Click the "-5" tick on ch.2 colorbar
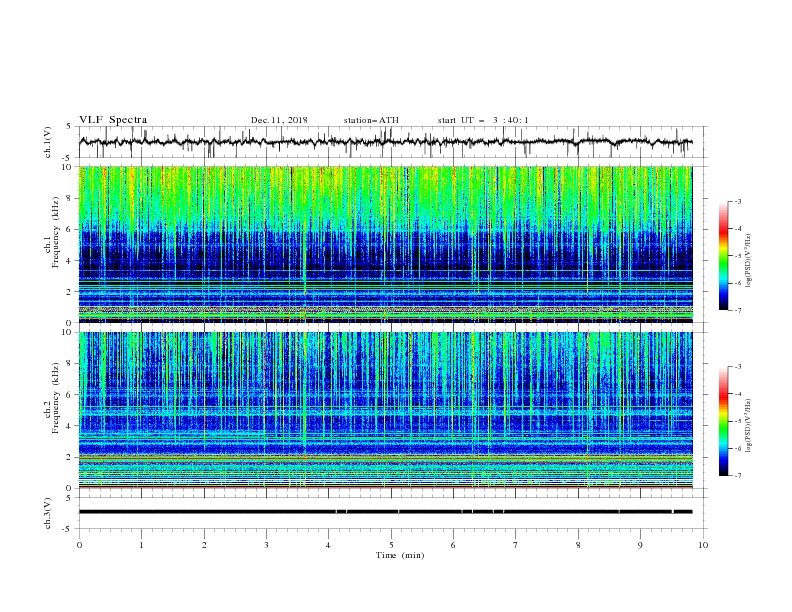792x612 pixels. tap(738, 421)
